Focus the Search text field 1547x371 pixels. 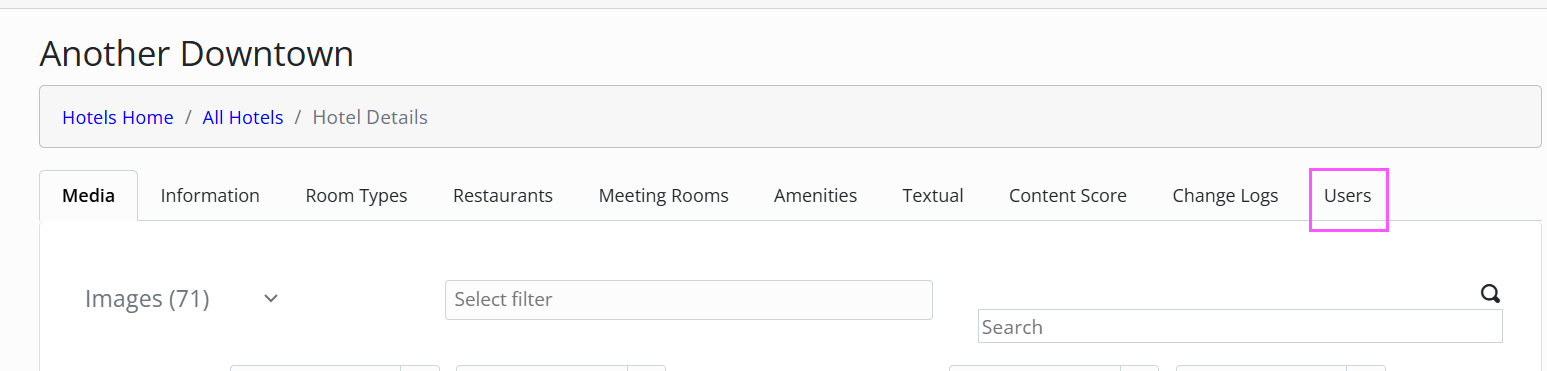pyautogui.click(x=1240, y=327)
